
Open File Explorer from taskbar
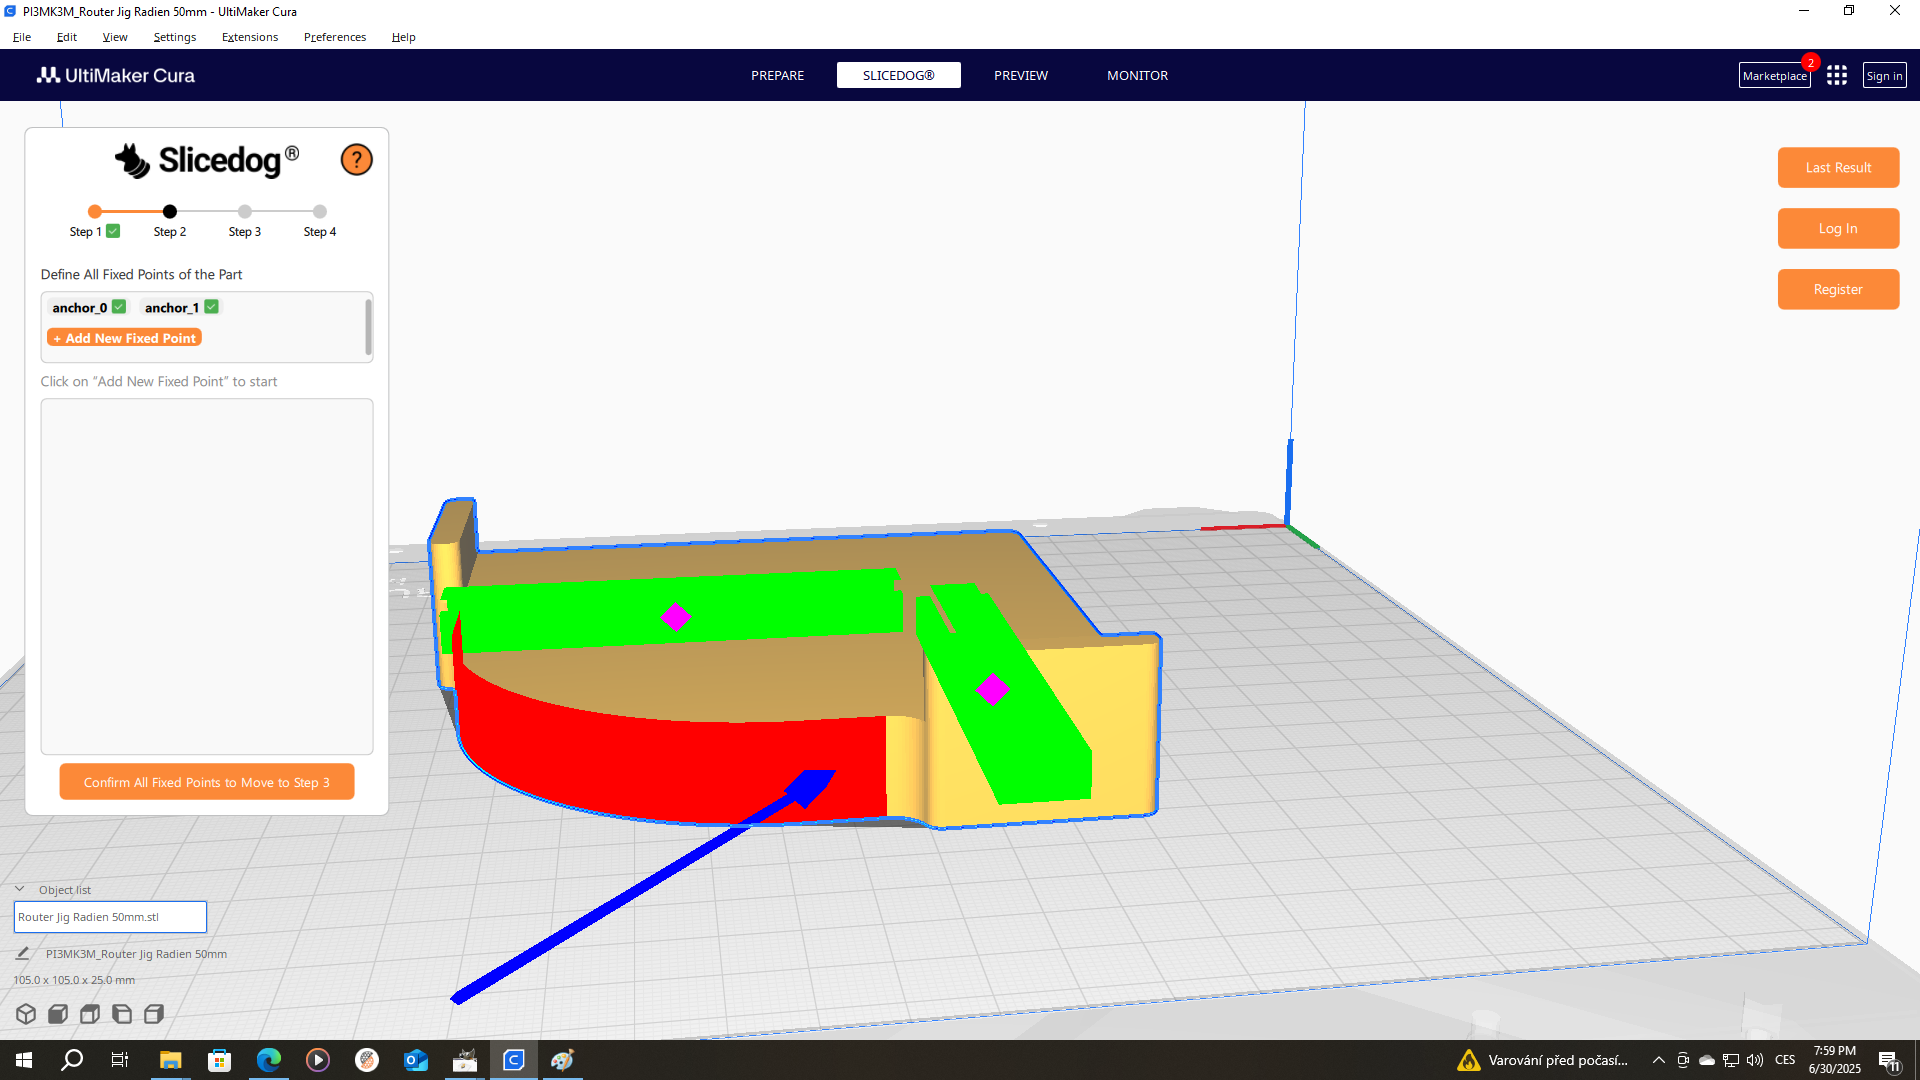coord(171,1060)
